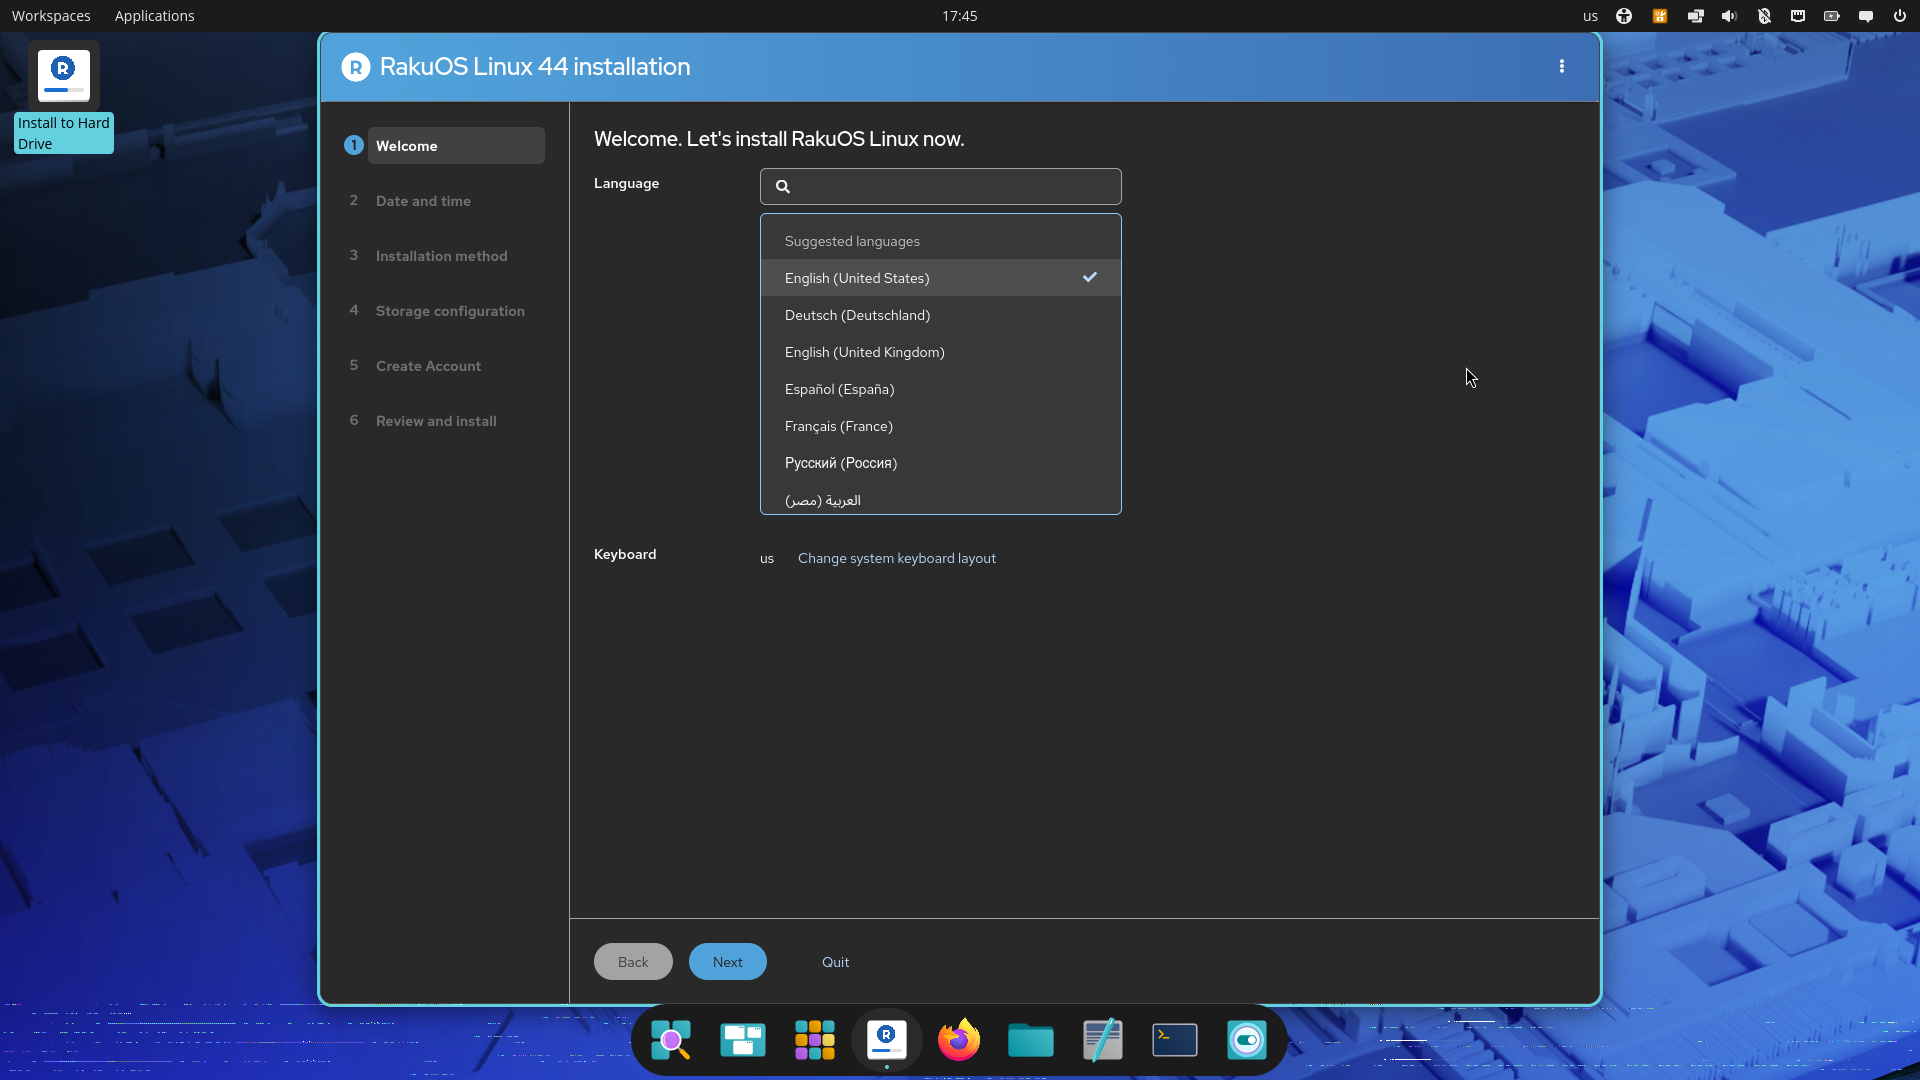Viewport: 1920px width, 1080px height.
Task: Open the notifications bubble icon
Action: [x=1866, y=16]
